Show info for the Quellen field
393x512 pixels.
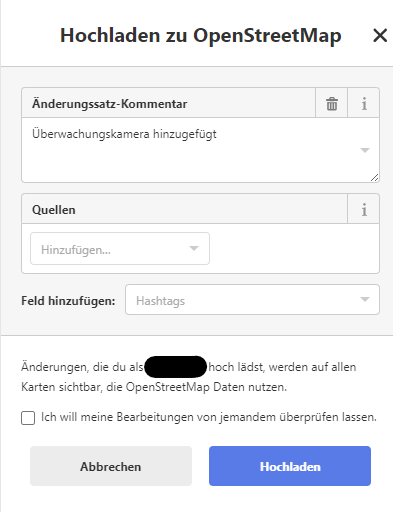pos(364,209)
